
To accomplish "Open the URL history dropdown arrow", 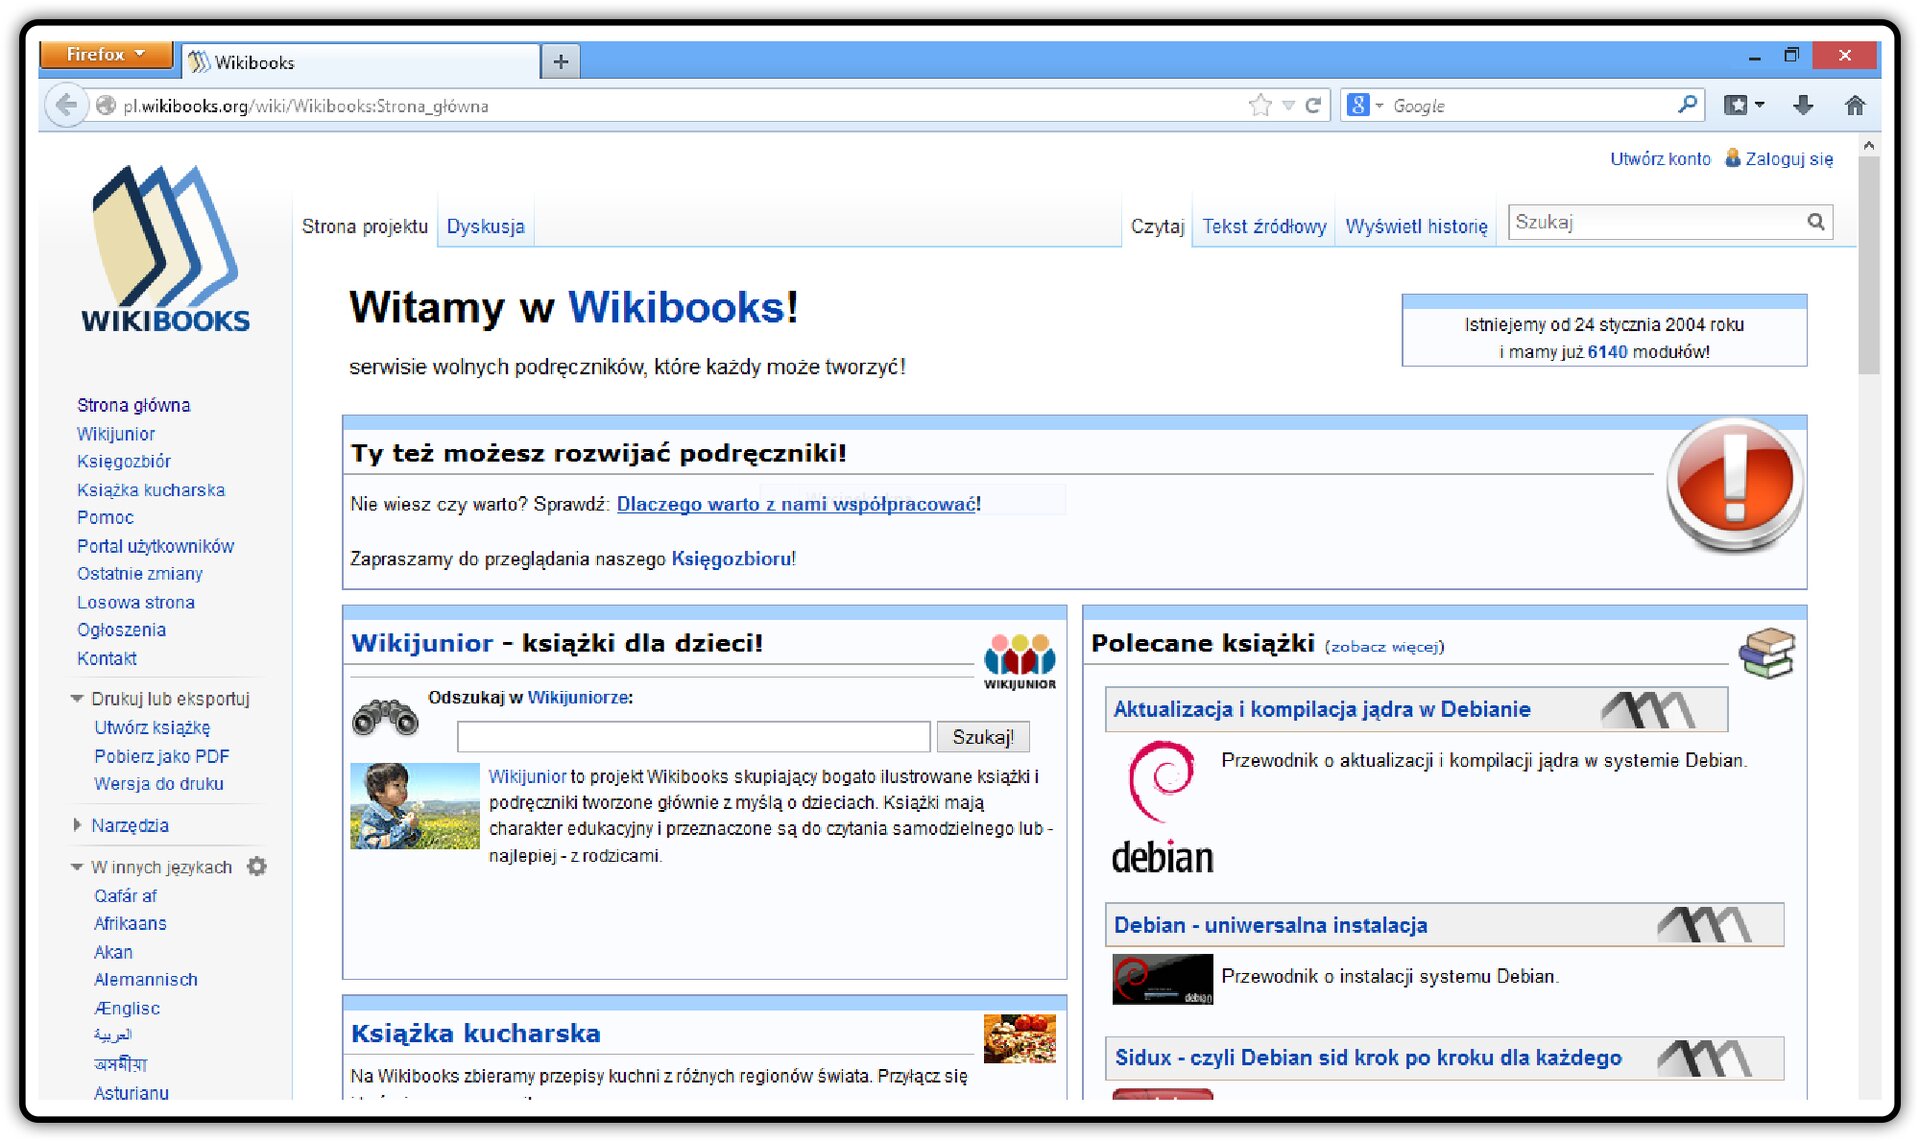I will tap(1288, 105).
